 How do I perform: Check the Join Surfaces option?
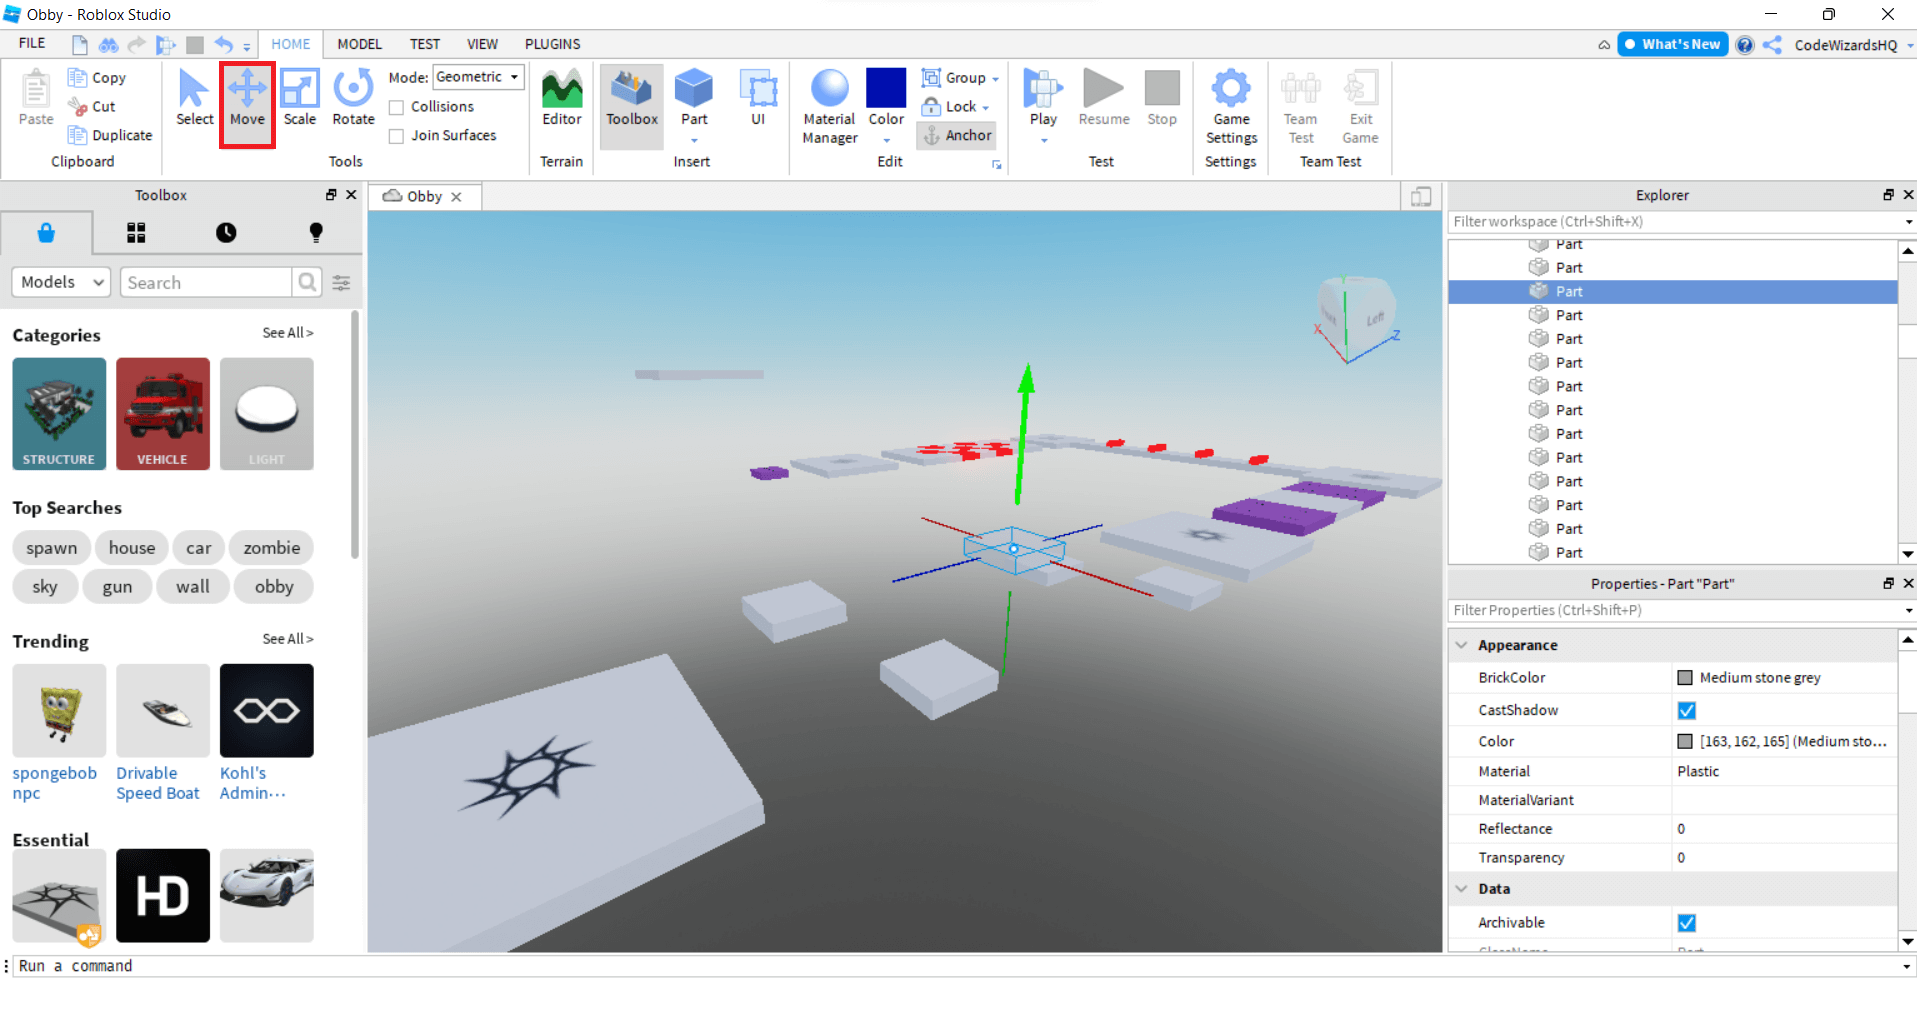[x=396, y=135]
